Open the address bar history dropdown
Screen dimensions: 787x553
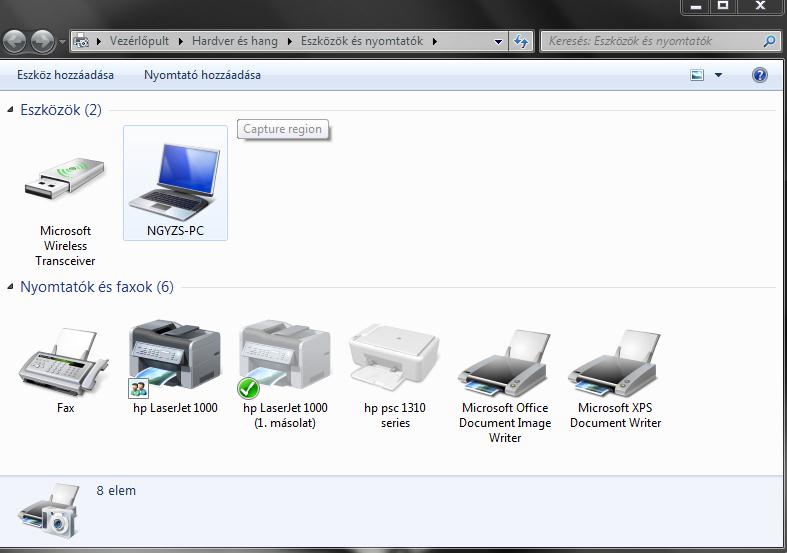coord(498,41)
